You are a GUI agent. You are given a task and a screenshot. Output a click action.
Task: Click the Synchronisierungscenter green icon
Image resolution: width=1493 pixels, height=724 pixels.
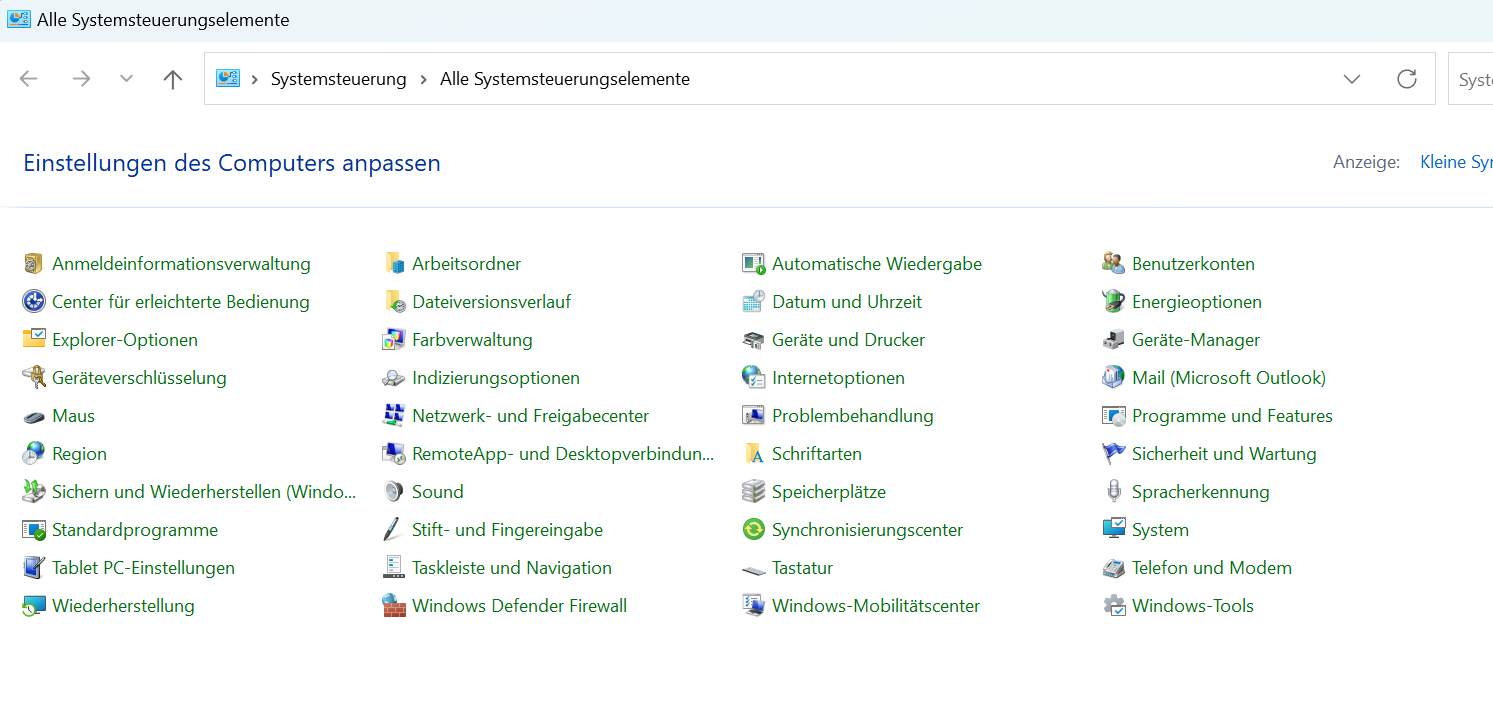754,530
